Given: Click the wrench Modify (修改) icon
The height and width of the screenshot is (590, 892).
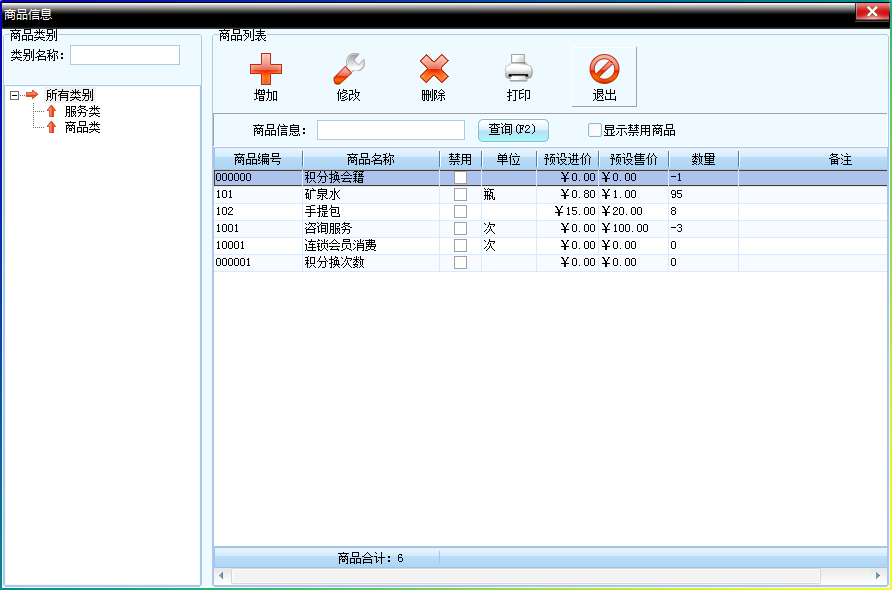Looking at the screenshot, I should pyautogui.click(x=348, y=69).
